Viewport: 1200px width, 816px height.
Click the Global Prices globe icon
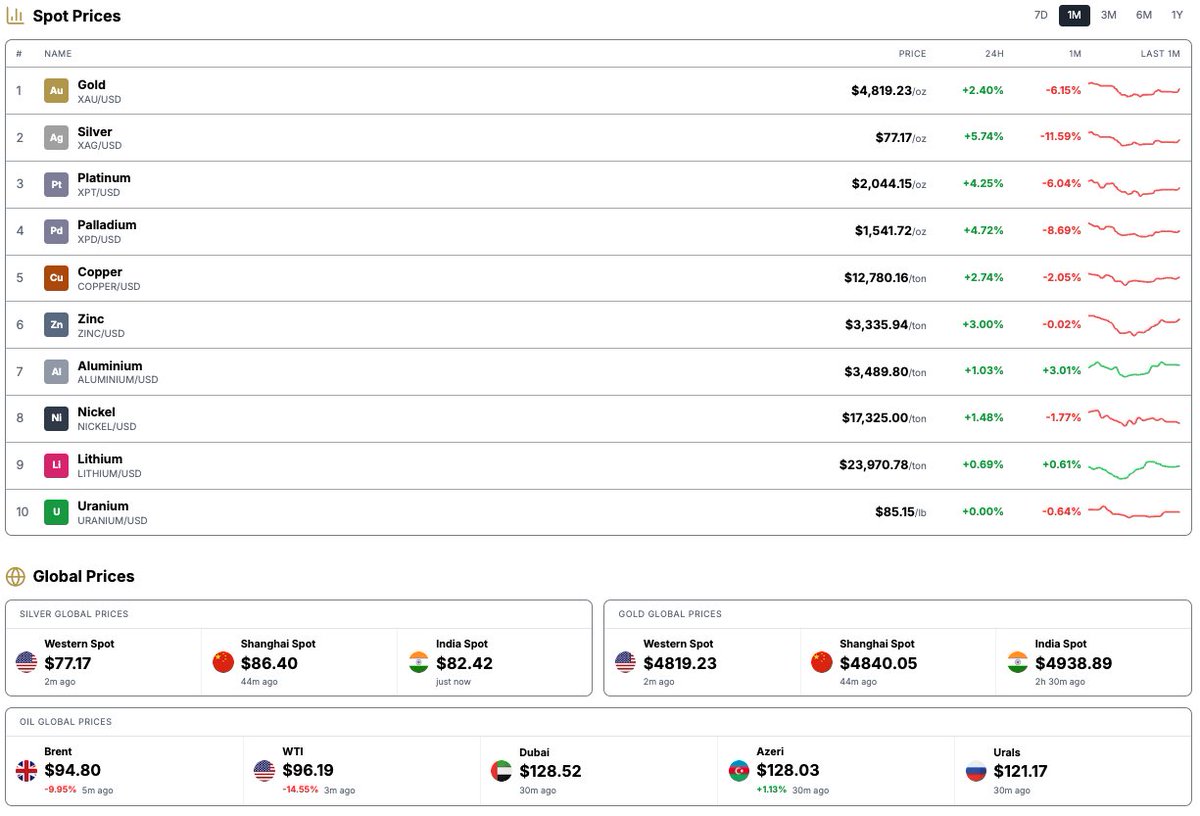pyautogui.click(x=15, y=576)
